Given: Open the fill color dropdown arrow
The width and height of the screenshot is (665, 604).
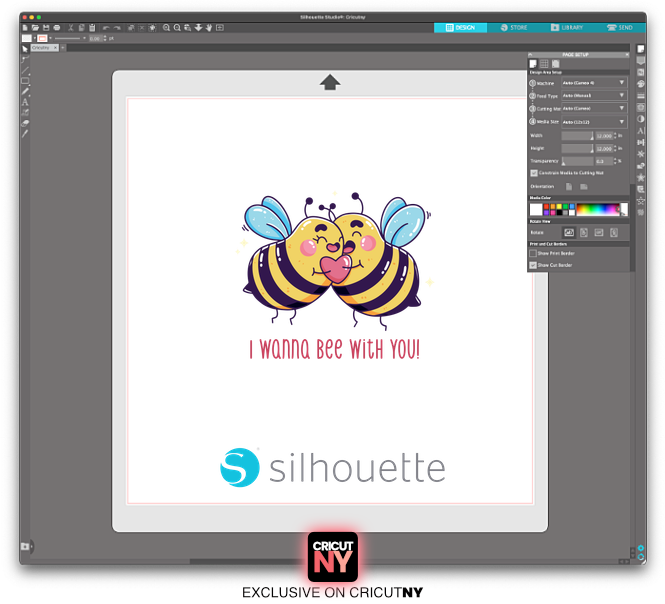Looking at the screenshot, I should click(x=34, y=38).
